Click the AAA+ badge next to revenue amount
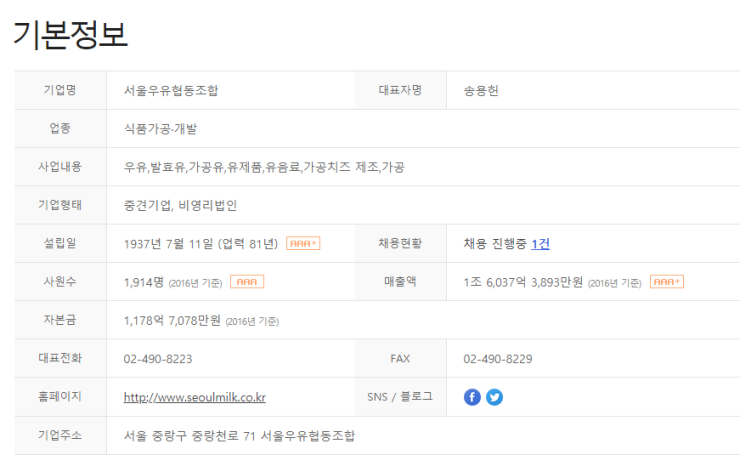This screenshot has width=740, height=455. [x=666, y=282]
